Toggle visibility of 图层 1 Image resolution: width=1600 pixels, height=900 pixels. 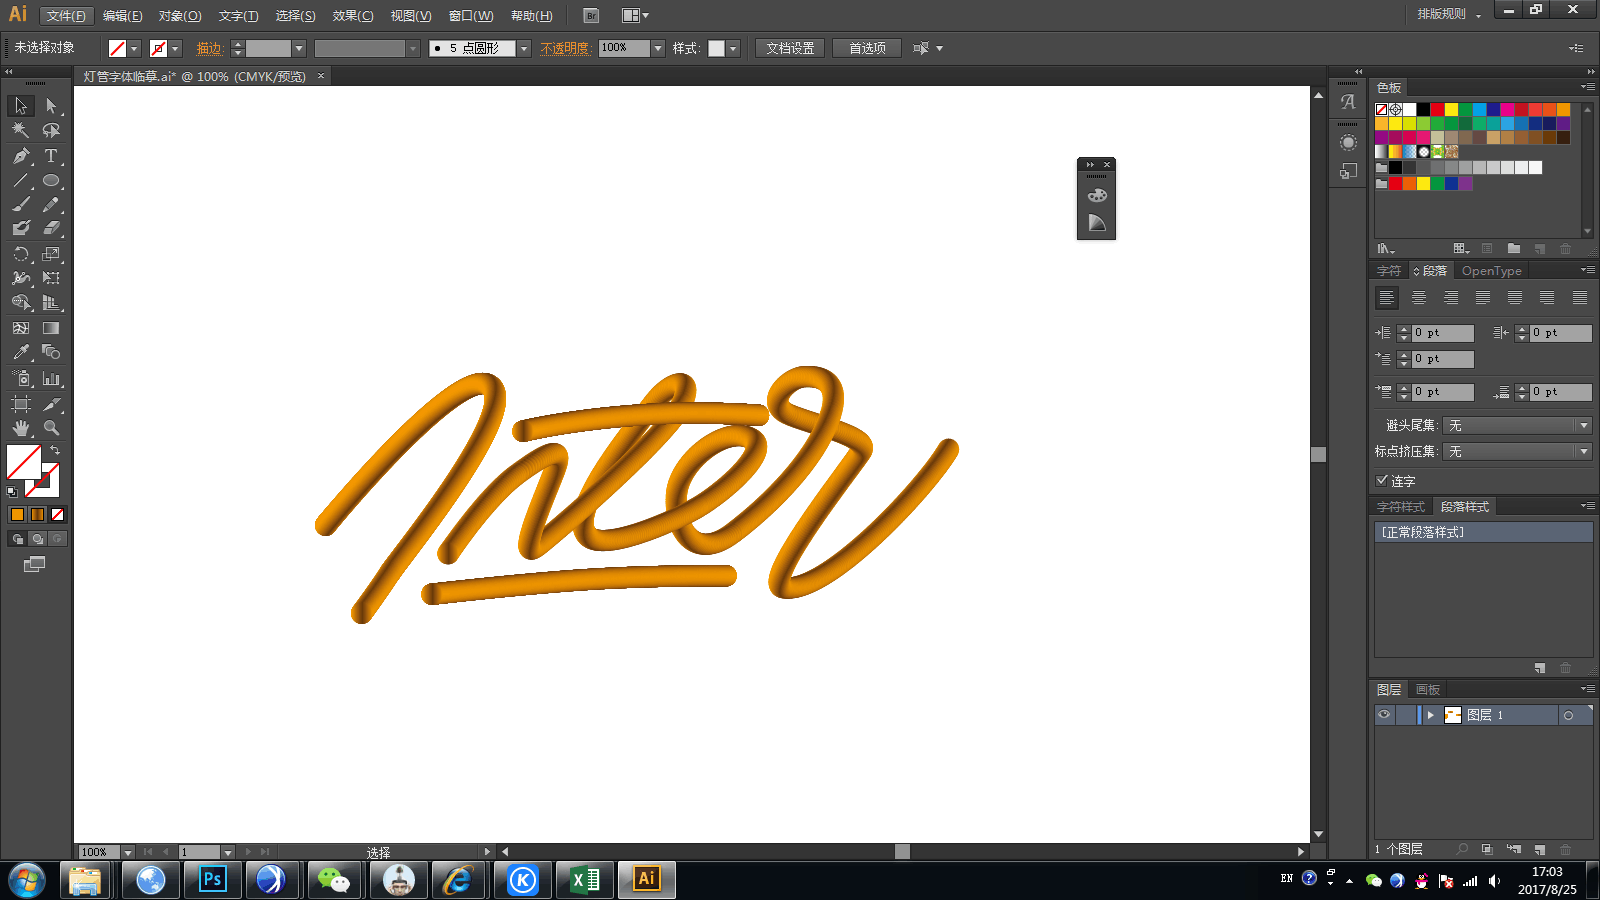tap(1384, 715)
